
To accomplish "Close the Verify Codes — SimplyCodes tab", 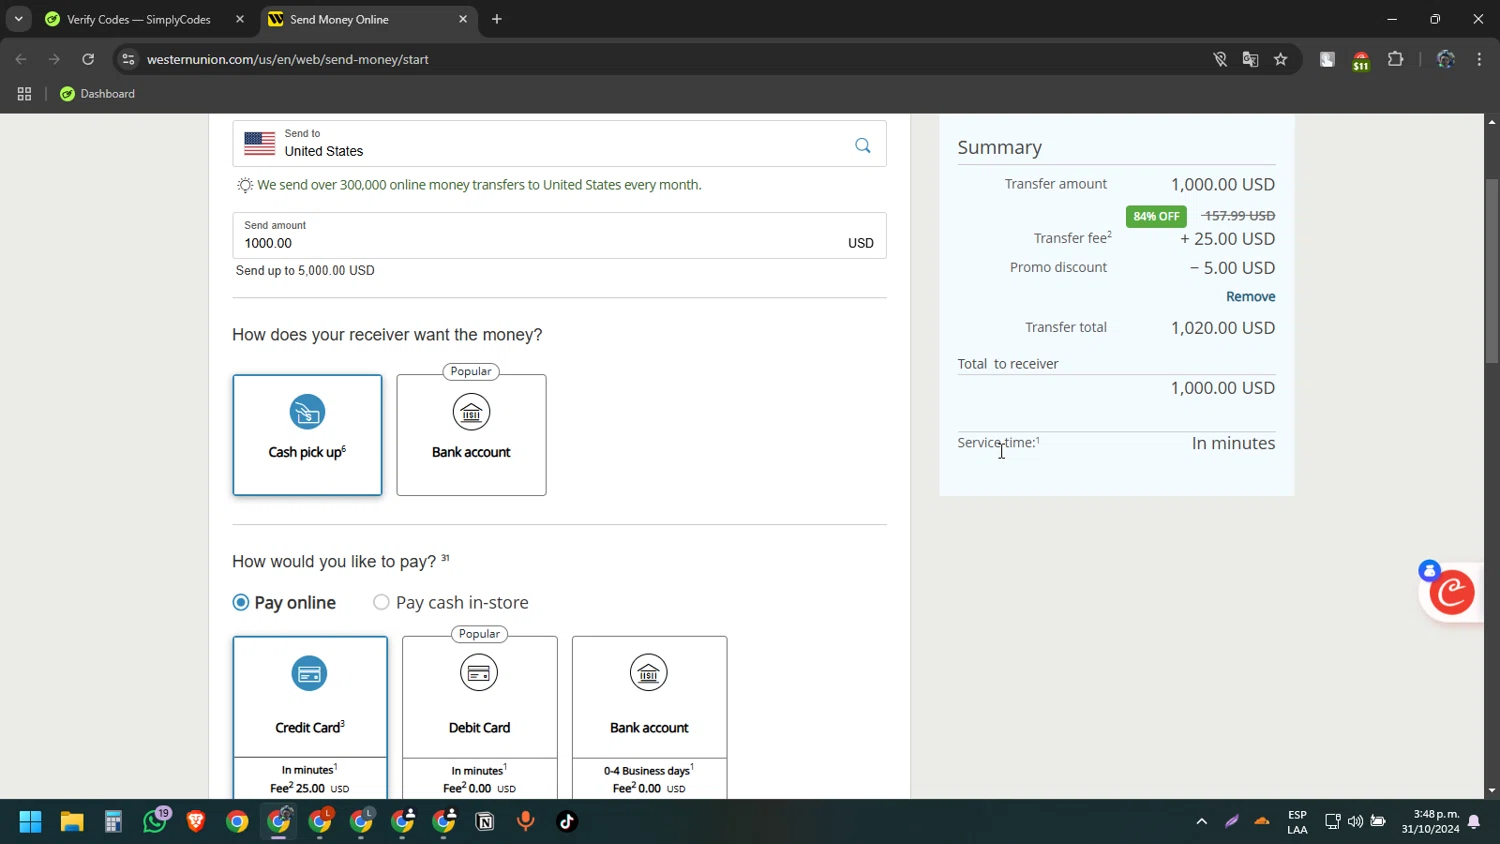I will (240, 19).
